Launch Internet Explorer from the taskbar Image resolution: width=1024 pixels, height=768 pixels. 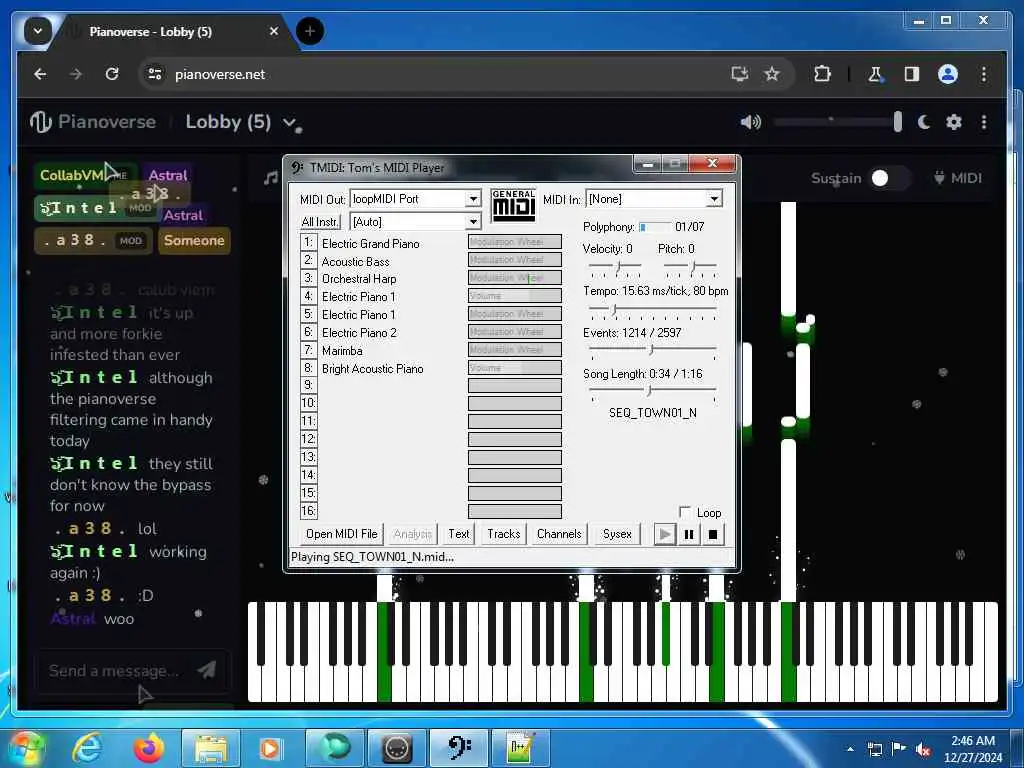click(86, 748)
